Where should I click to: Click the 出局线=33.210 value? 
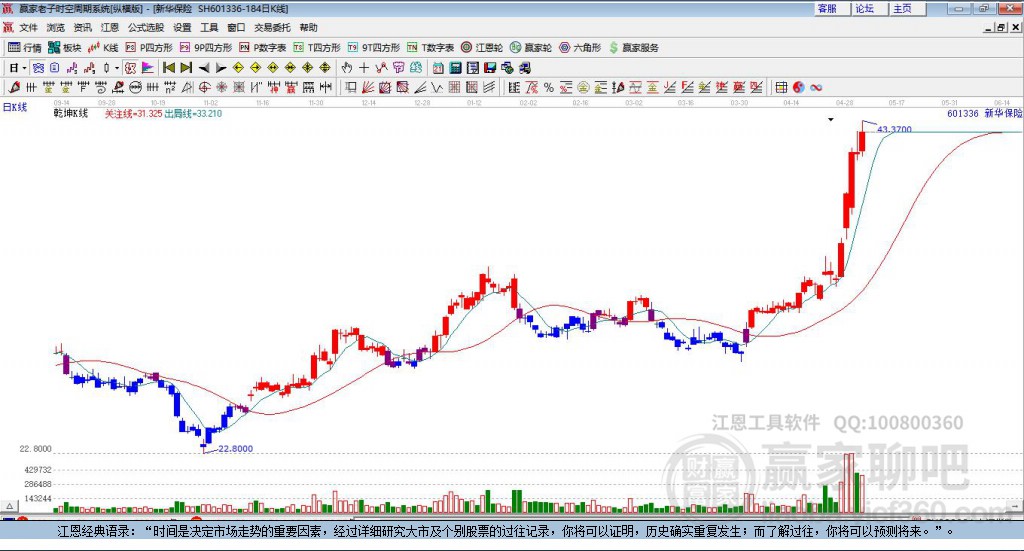(193, 114)
